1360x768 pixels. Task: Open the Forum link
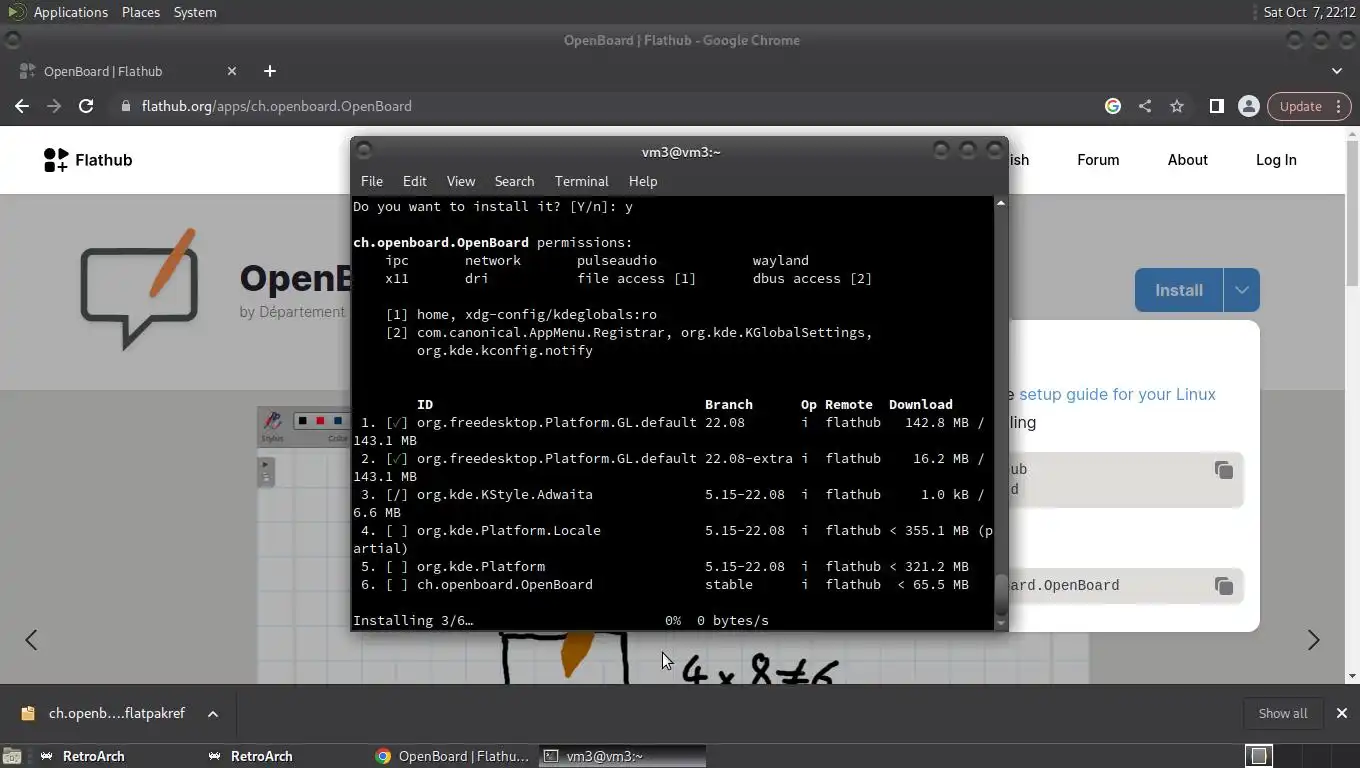click(x=1098, y=160)
